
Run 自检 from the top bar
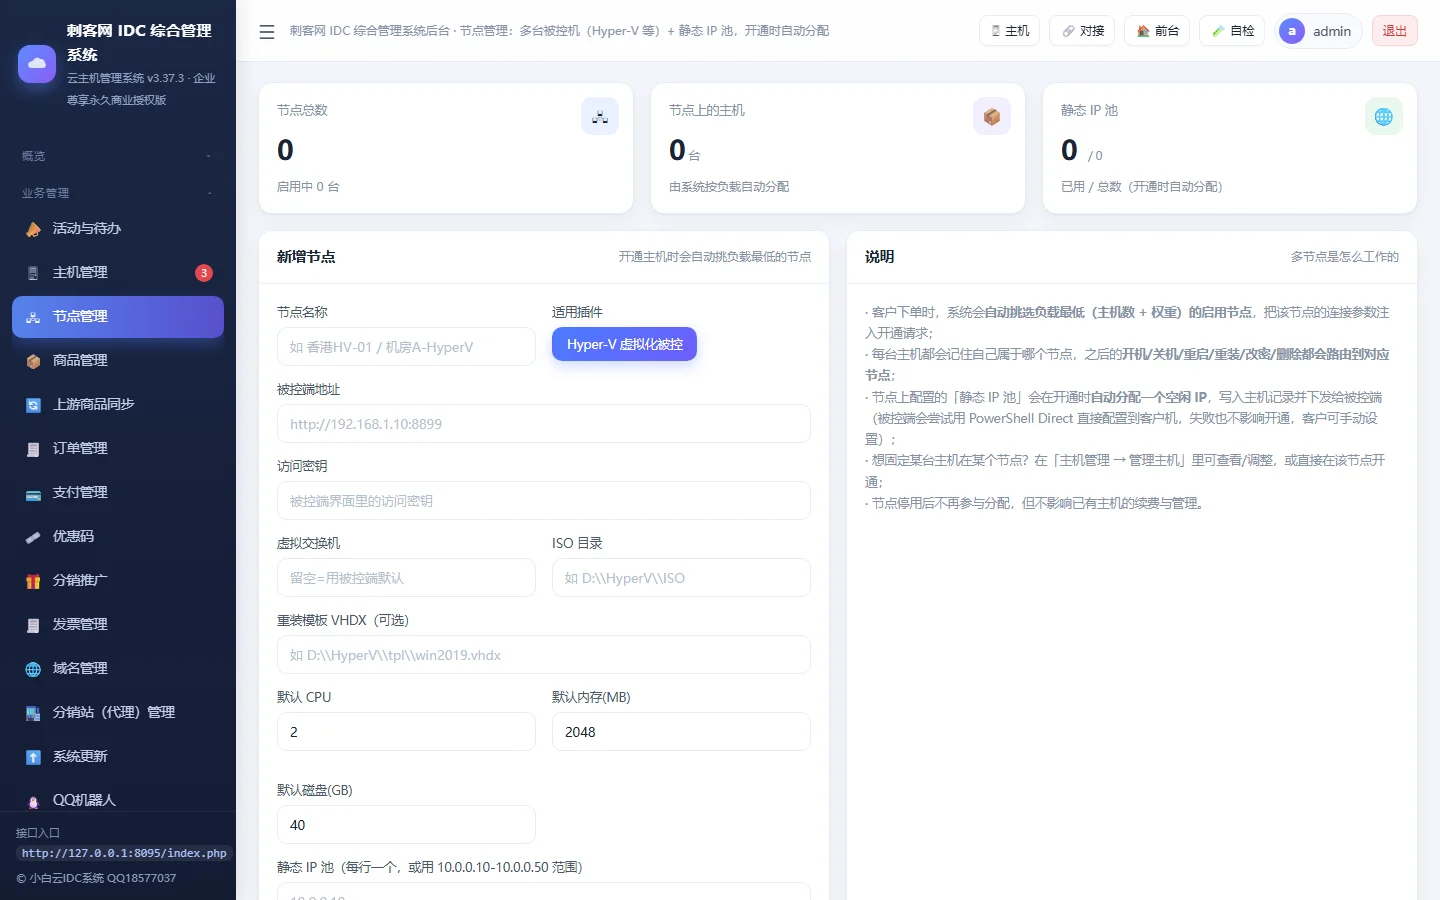tap(1233, 31)
